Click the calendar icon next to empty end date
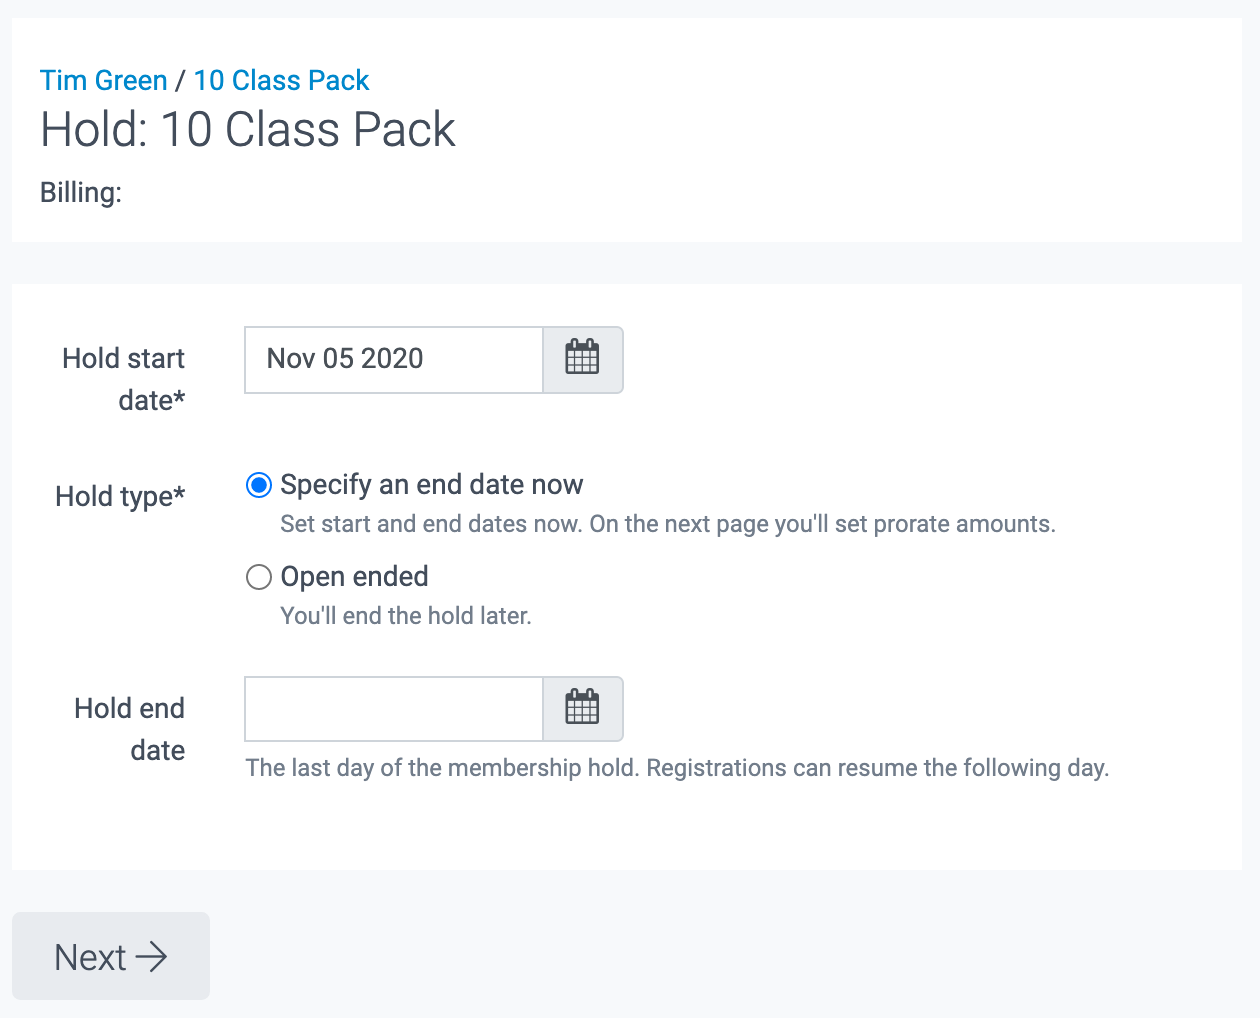Image resolution: width=1260 pixels, height=1018 pixels. [583, 708]
